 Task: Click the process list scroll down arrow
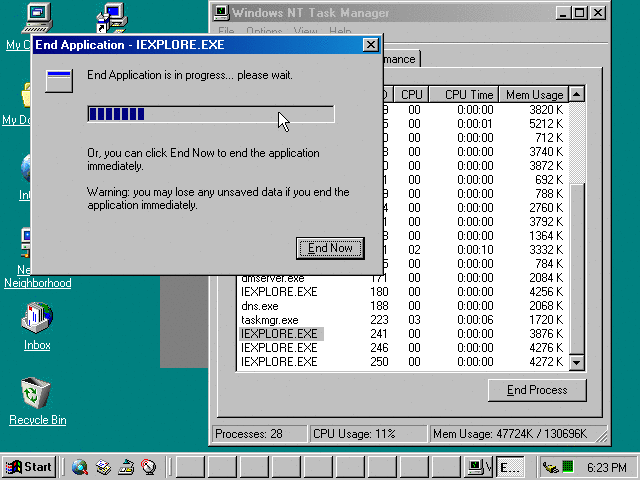pos(577,362)
